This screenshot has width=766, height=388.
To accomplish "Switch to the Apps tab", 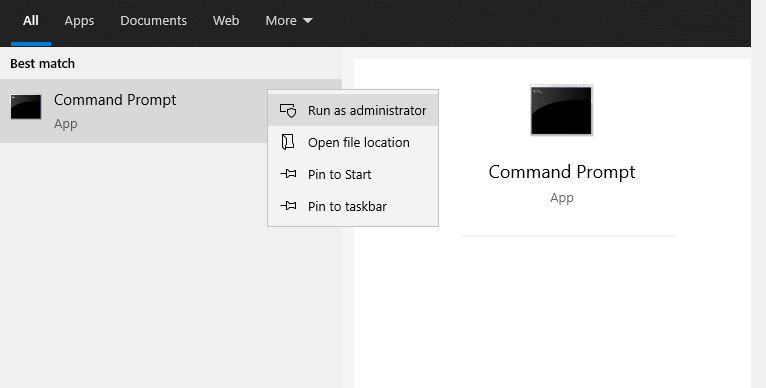I will pyautogui.click(x=79, y=21).
